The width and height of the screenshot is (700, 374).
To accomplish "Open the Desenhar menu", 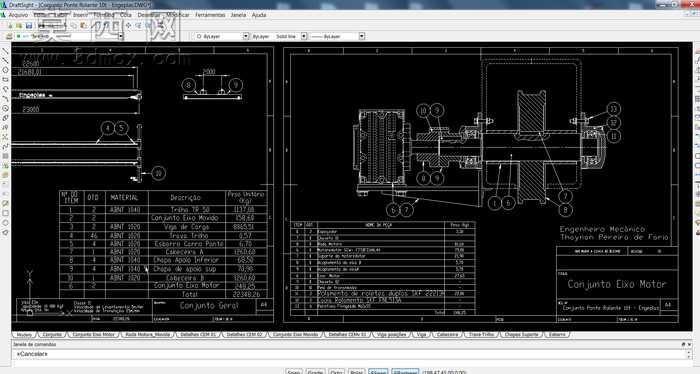I will tap(148, 15).
